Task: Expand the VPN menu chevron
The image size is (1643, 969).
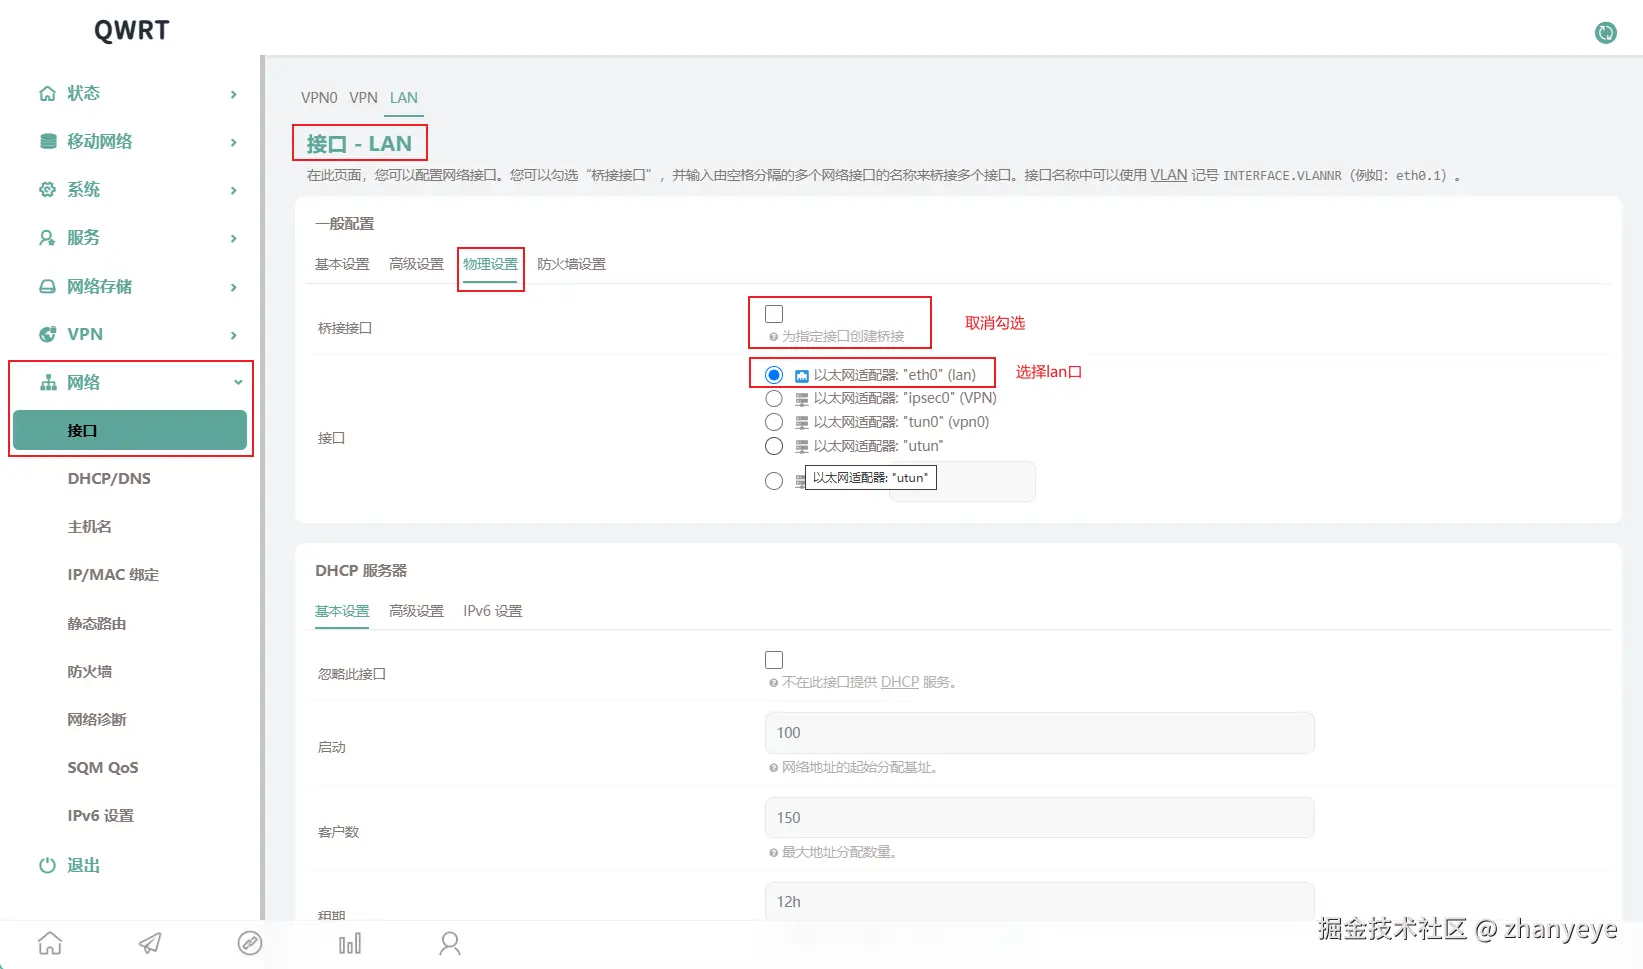Action: (234, 335)
